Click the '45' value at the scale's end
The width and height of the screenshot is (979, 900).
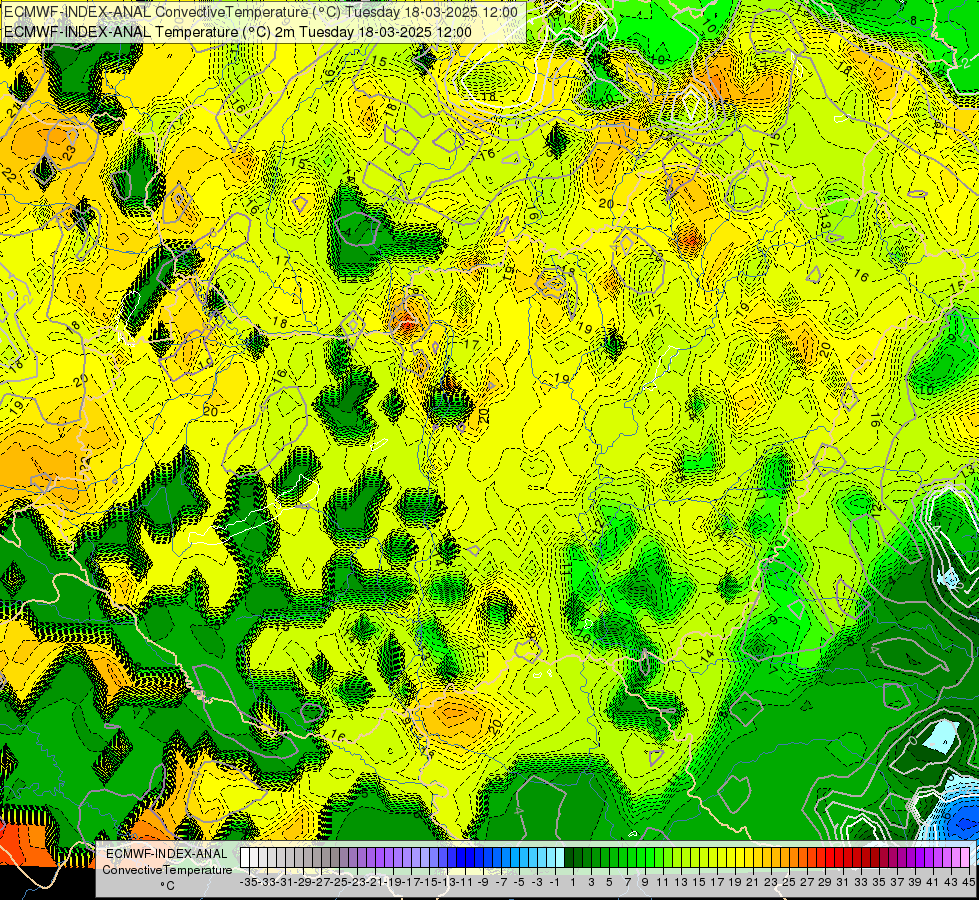968,881
